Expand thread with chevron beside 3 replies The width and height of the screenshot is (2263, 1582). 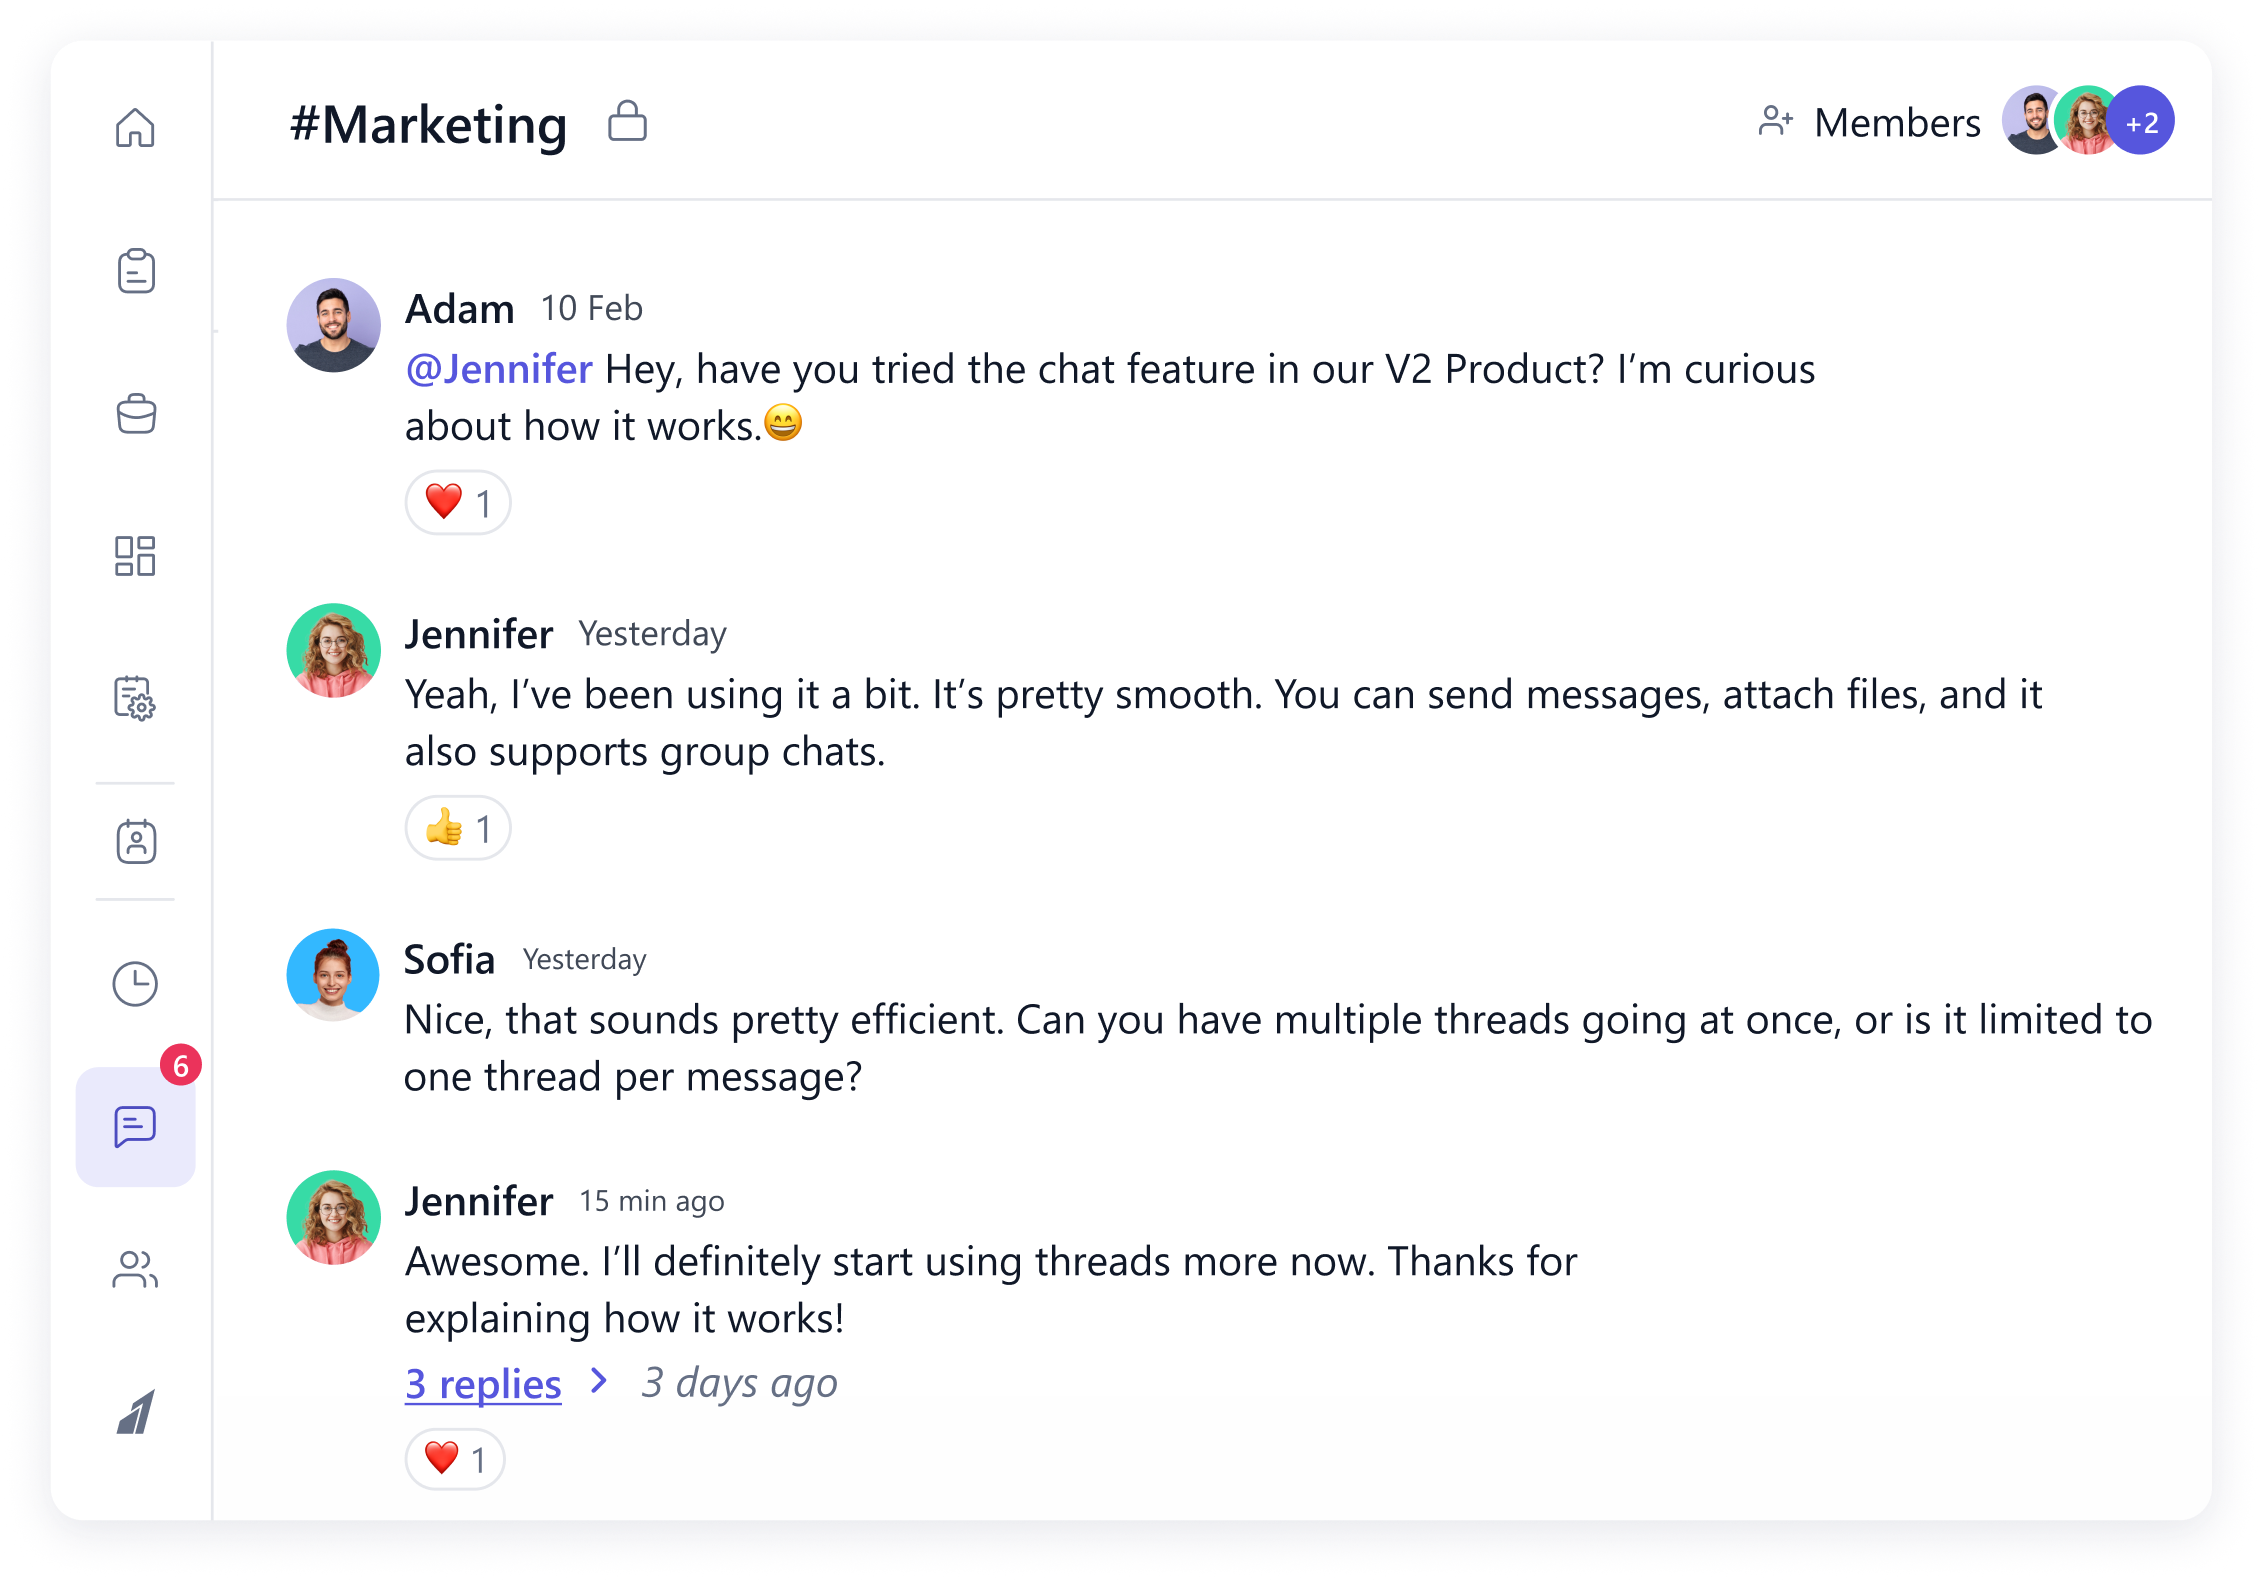pos(599,1381)
